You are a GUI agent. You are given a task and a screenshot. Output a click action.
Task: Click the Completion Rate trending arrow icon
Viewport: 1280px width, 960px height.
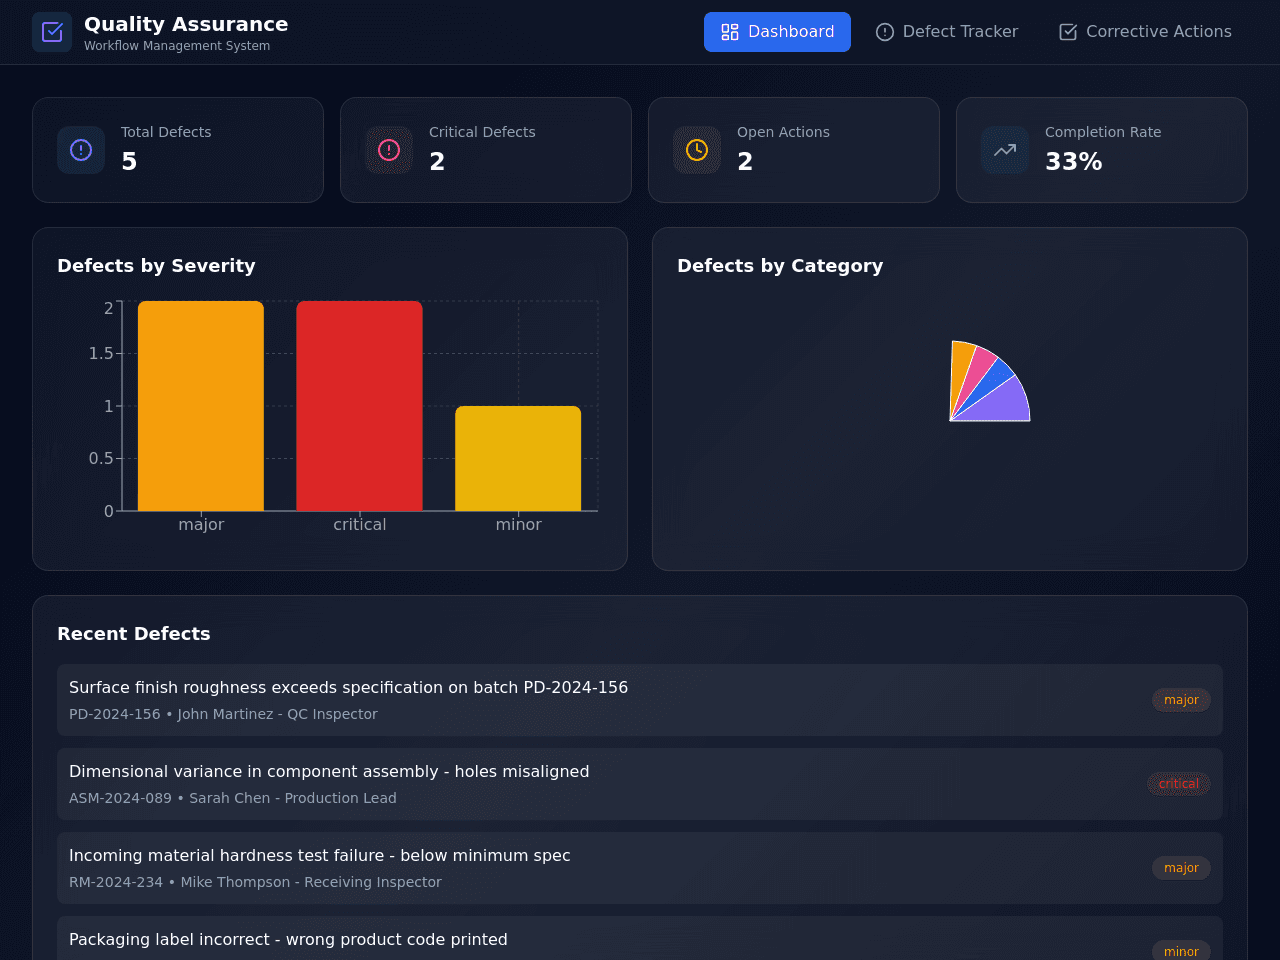1005,150
